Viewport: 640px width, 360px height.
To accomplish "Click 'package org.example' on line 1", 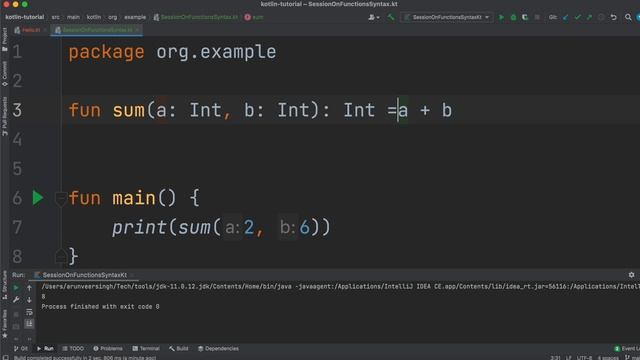I will (172, 52).
